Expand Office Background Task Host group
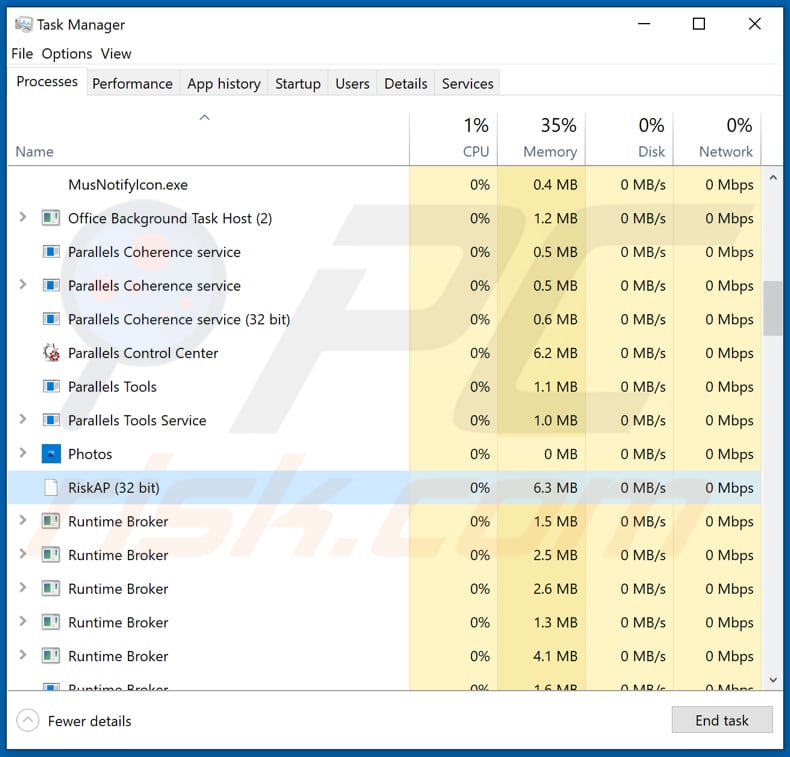 [x=23, y=217]
